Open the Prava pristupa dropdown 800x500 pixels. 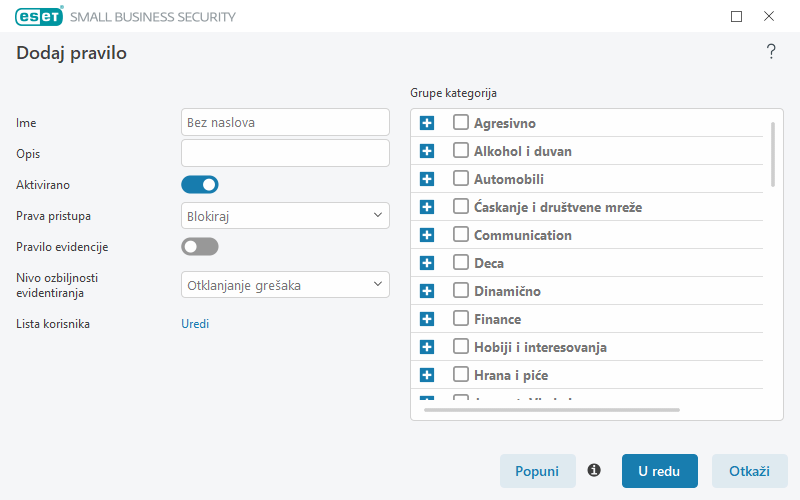[285, 216]
